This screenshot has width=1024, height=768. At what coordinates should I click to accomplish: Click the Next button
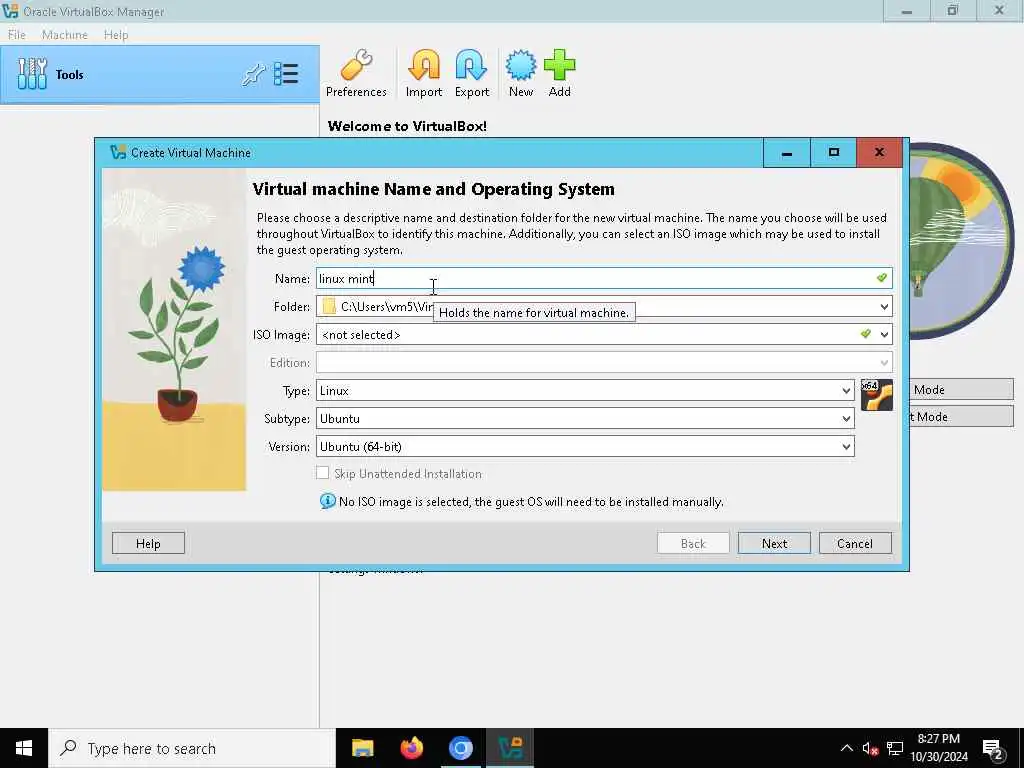(x=774, y=543)
